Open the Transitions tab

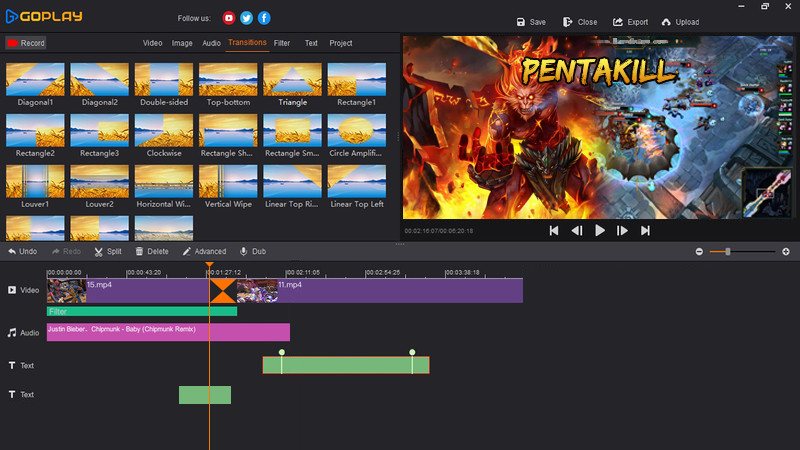point(247,42)
